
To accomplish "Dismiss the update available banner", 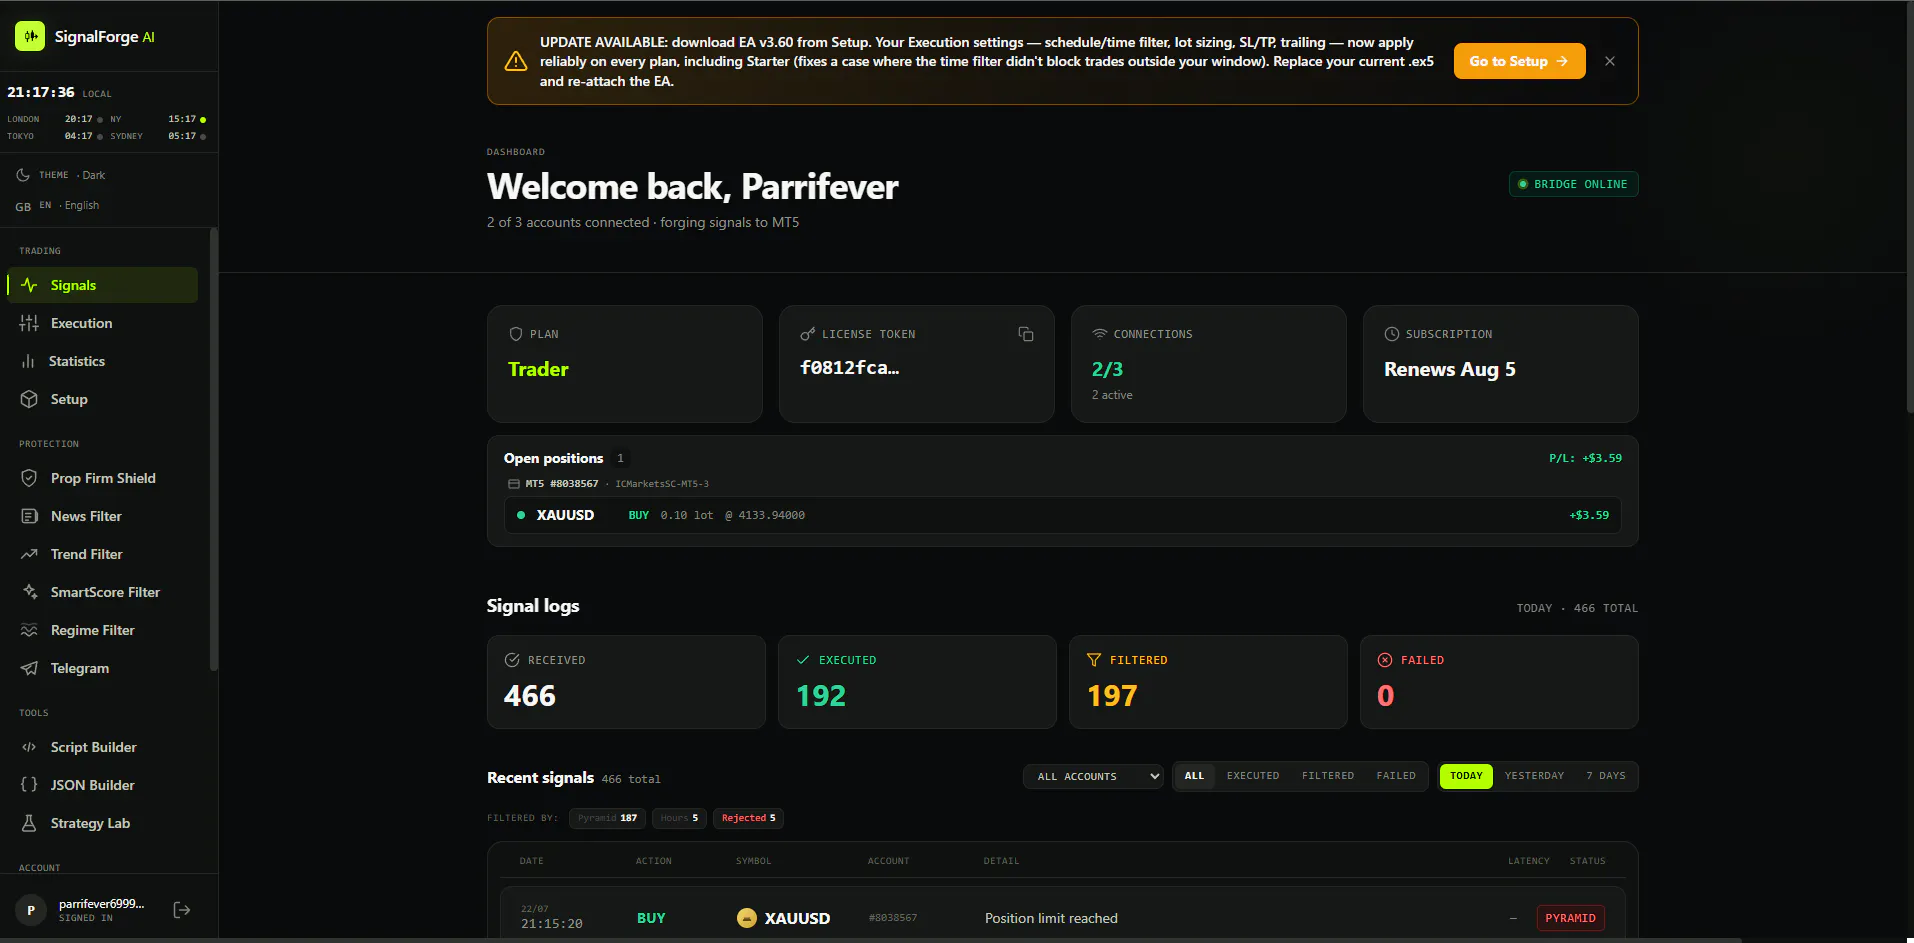I will (x=1610, y=61).
